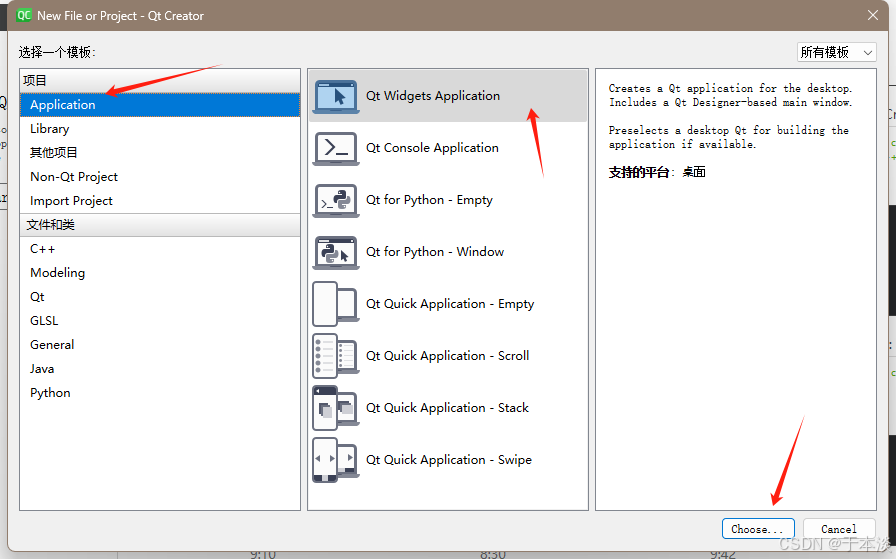This screenshot has width=896, height=559.
Task: Select the Qt Widgets Application label text
Action: (433, 96)
